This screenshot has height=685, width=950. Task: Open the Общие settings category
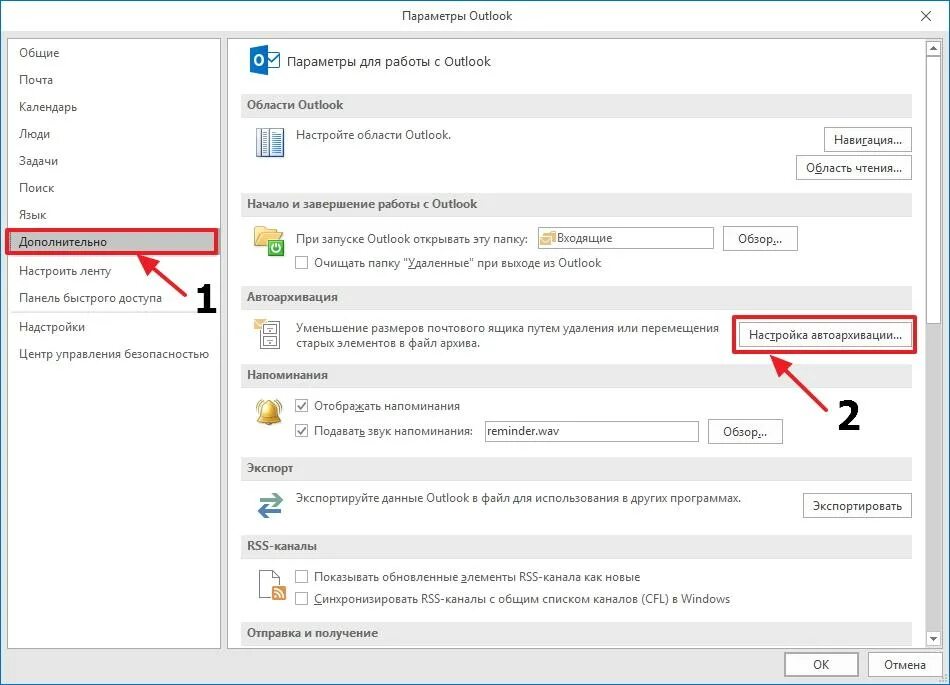[39, 53]
